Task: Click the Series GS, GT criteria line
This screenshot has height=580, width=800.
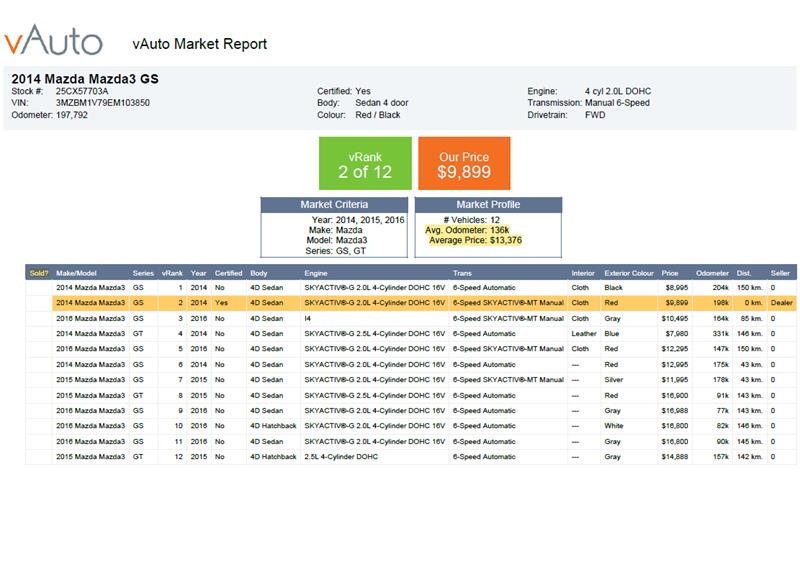Action: [335, 251]
